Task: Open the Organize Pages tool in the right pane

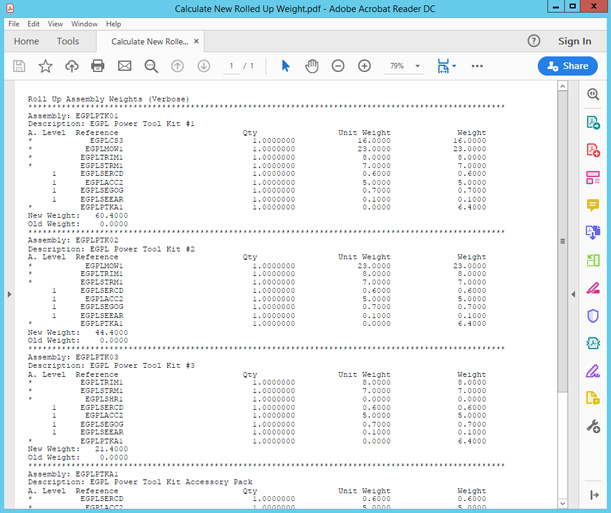Action: tap(593, 260)
